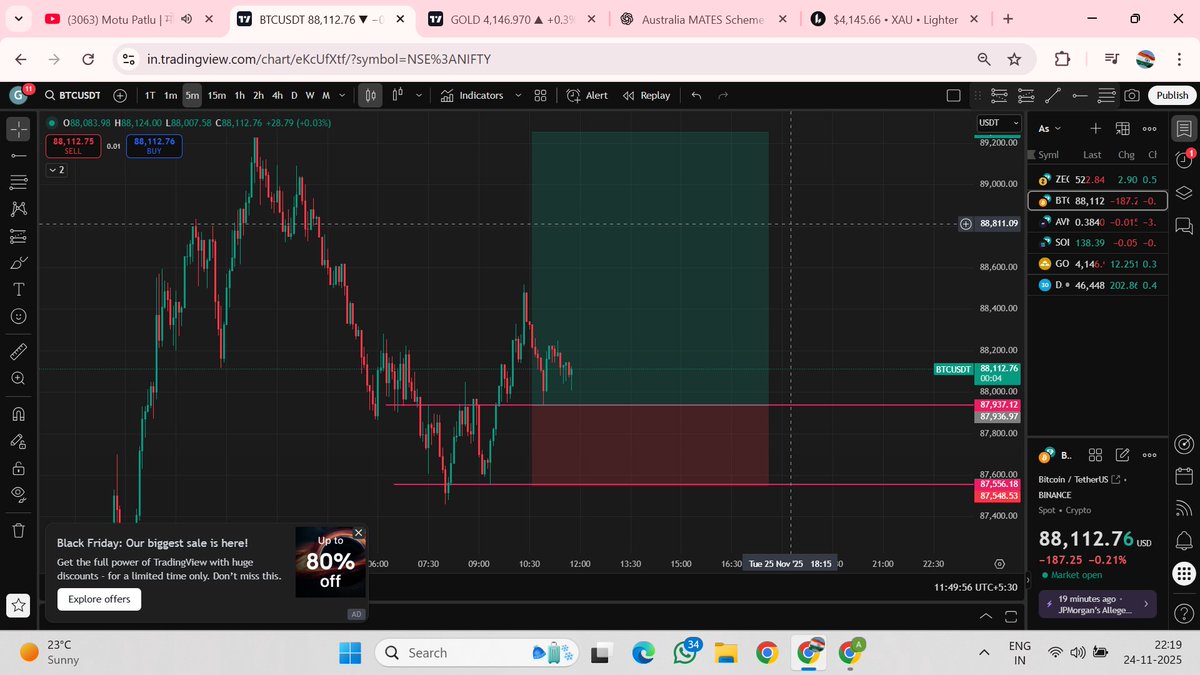Viewport: 1200px width, 675px height.
Task: Toggle lock all drawings
Action: pyautogui.click(x=18, y=467)
